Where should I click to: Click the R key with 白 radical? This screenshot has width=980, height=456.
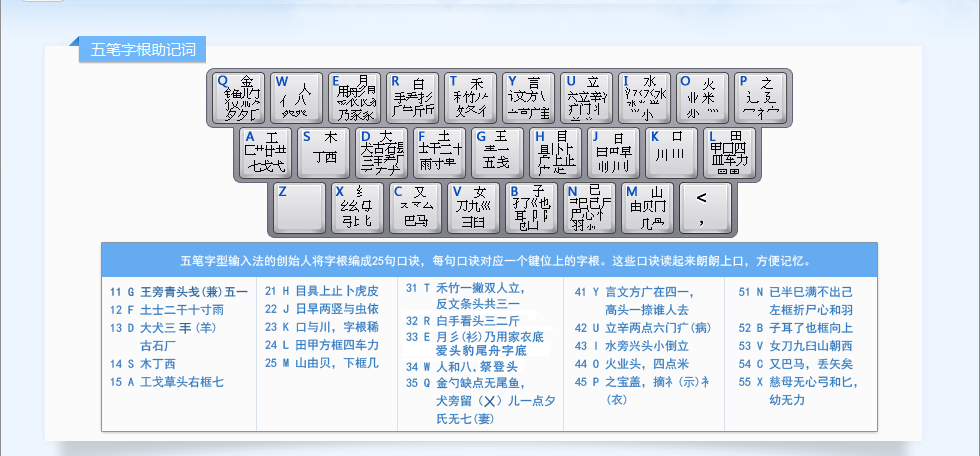[412, 98]
